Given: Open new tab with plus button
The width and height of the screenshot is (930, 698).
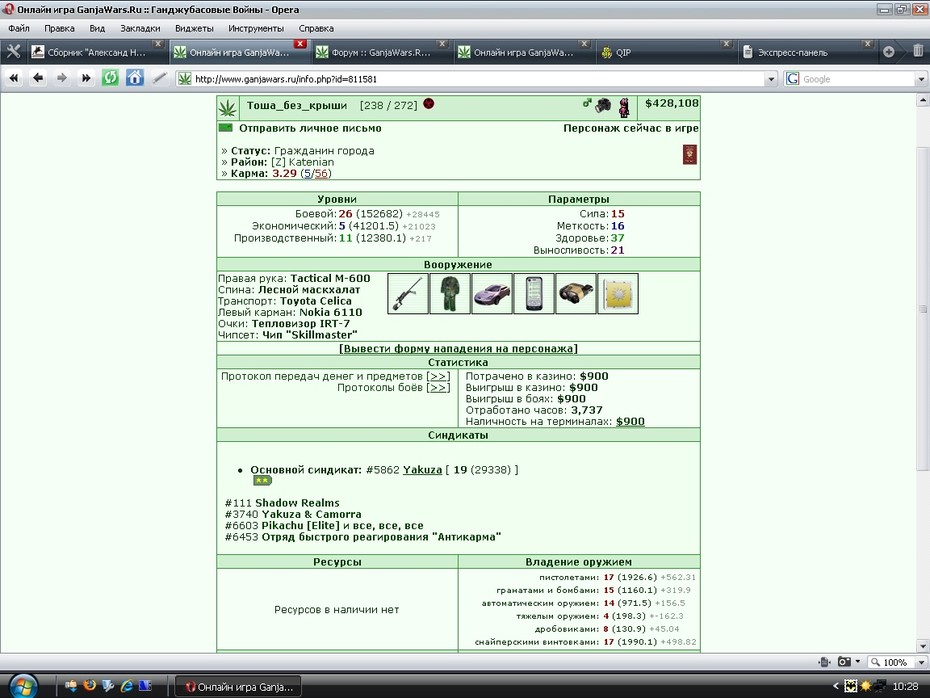Looking at the screenshot, I should 888,52.
